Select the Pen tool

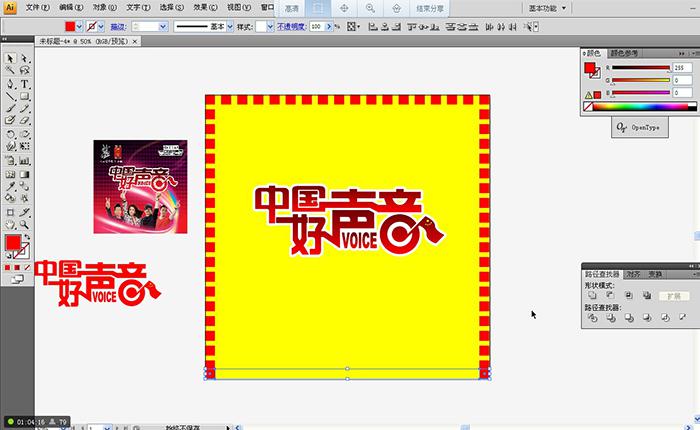[x=10, y=84]
